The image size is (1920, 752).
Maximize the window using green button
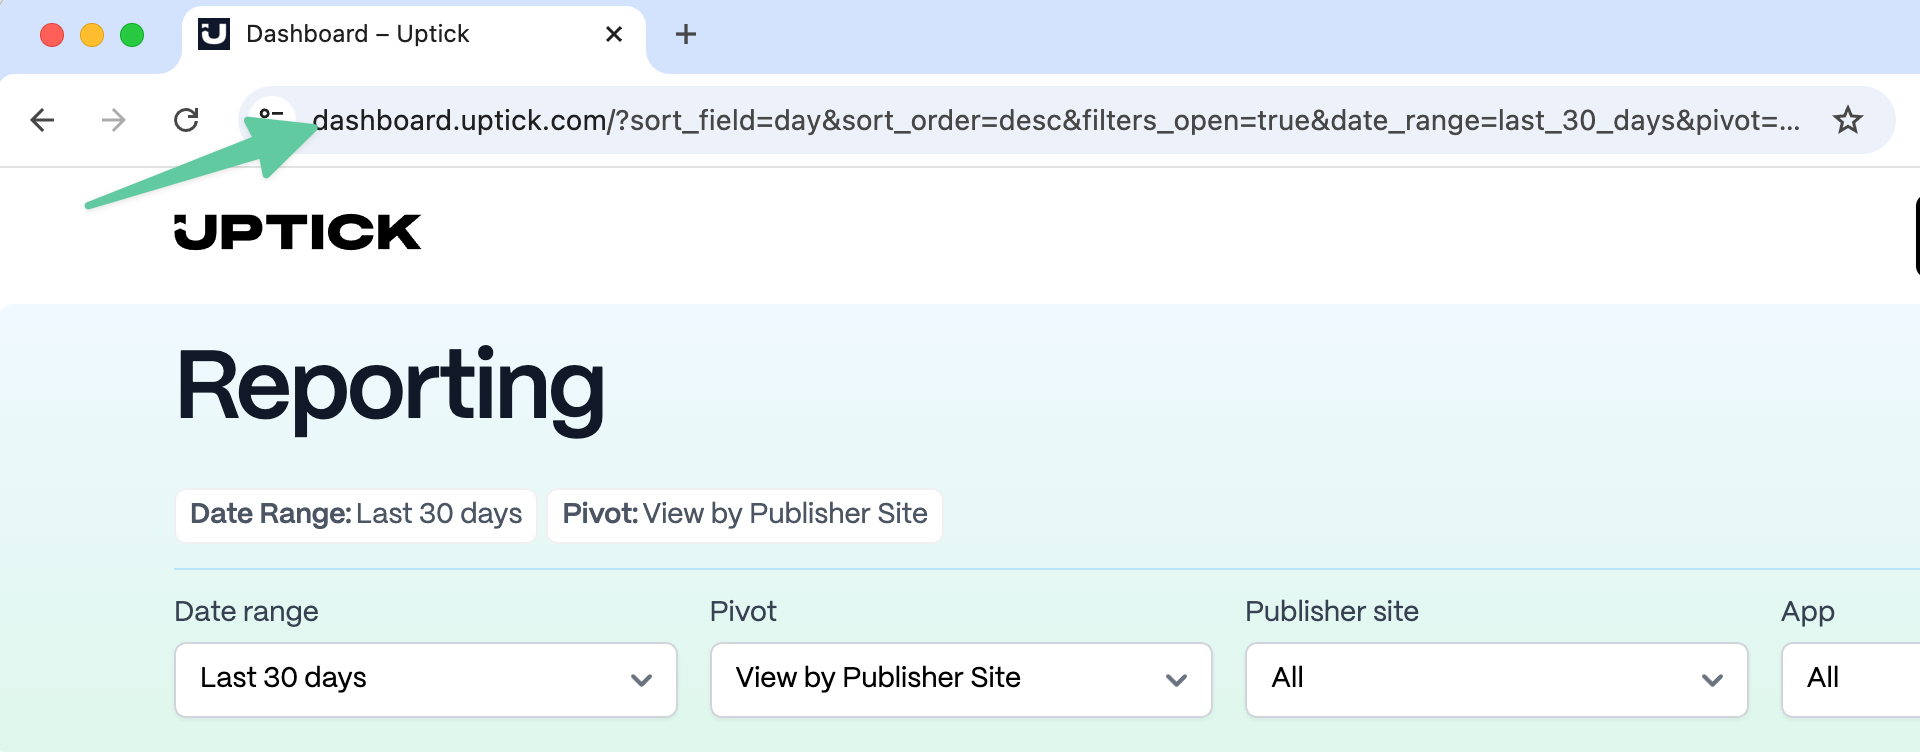point(132,35)
